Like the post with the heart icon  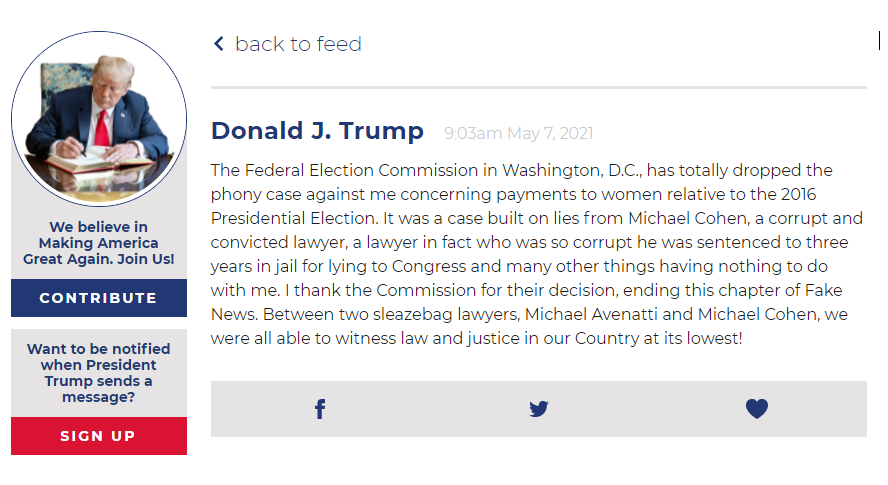point(757,409)
